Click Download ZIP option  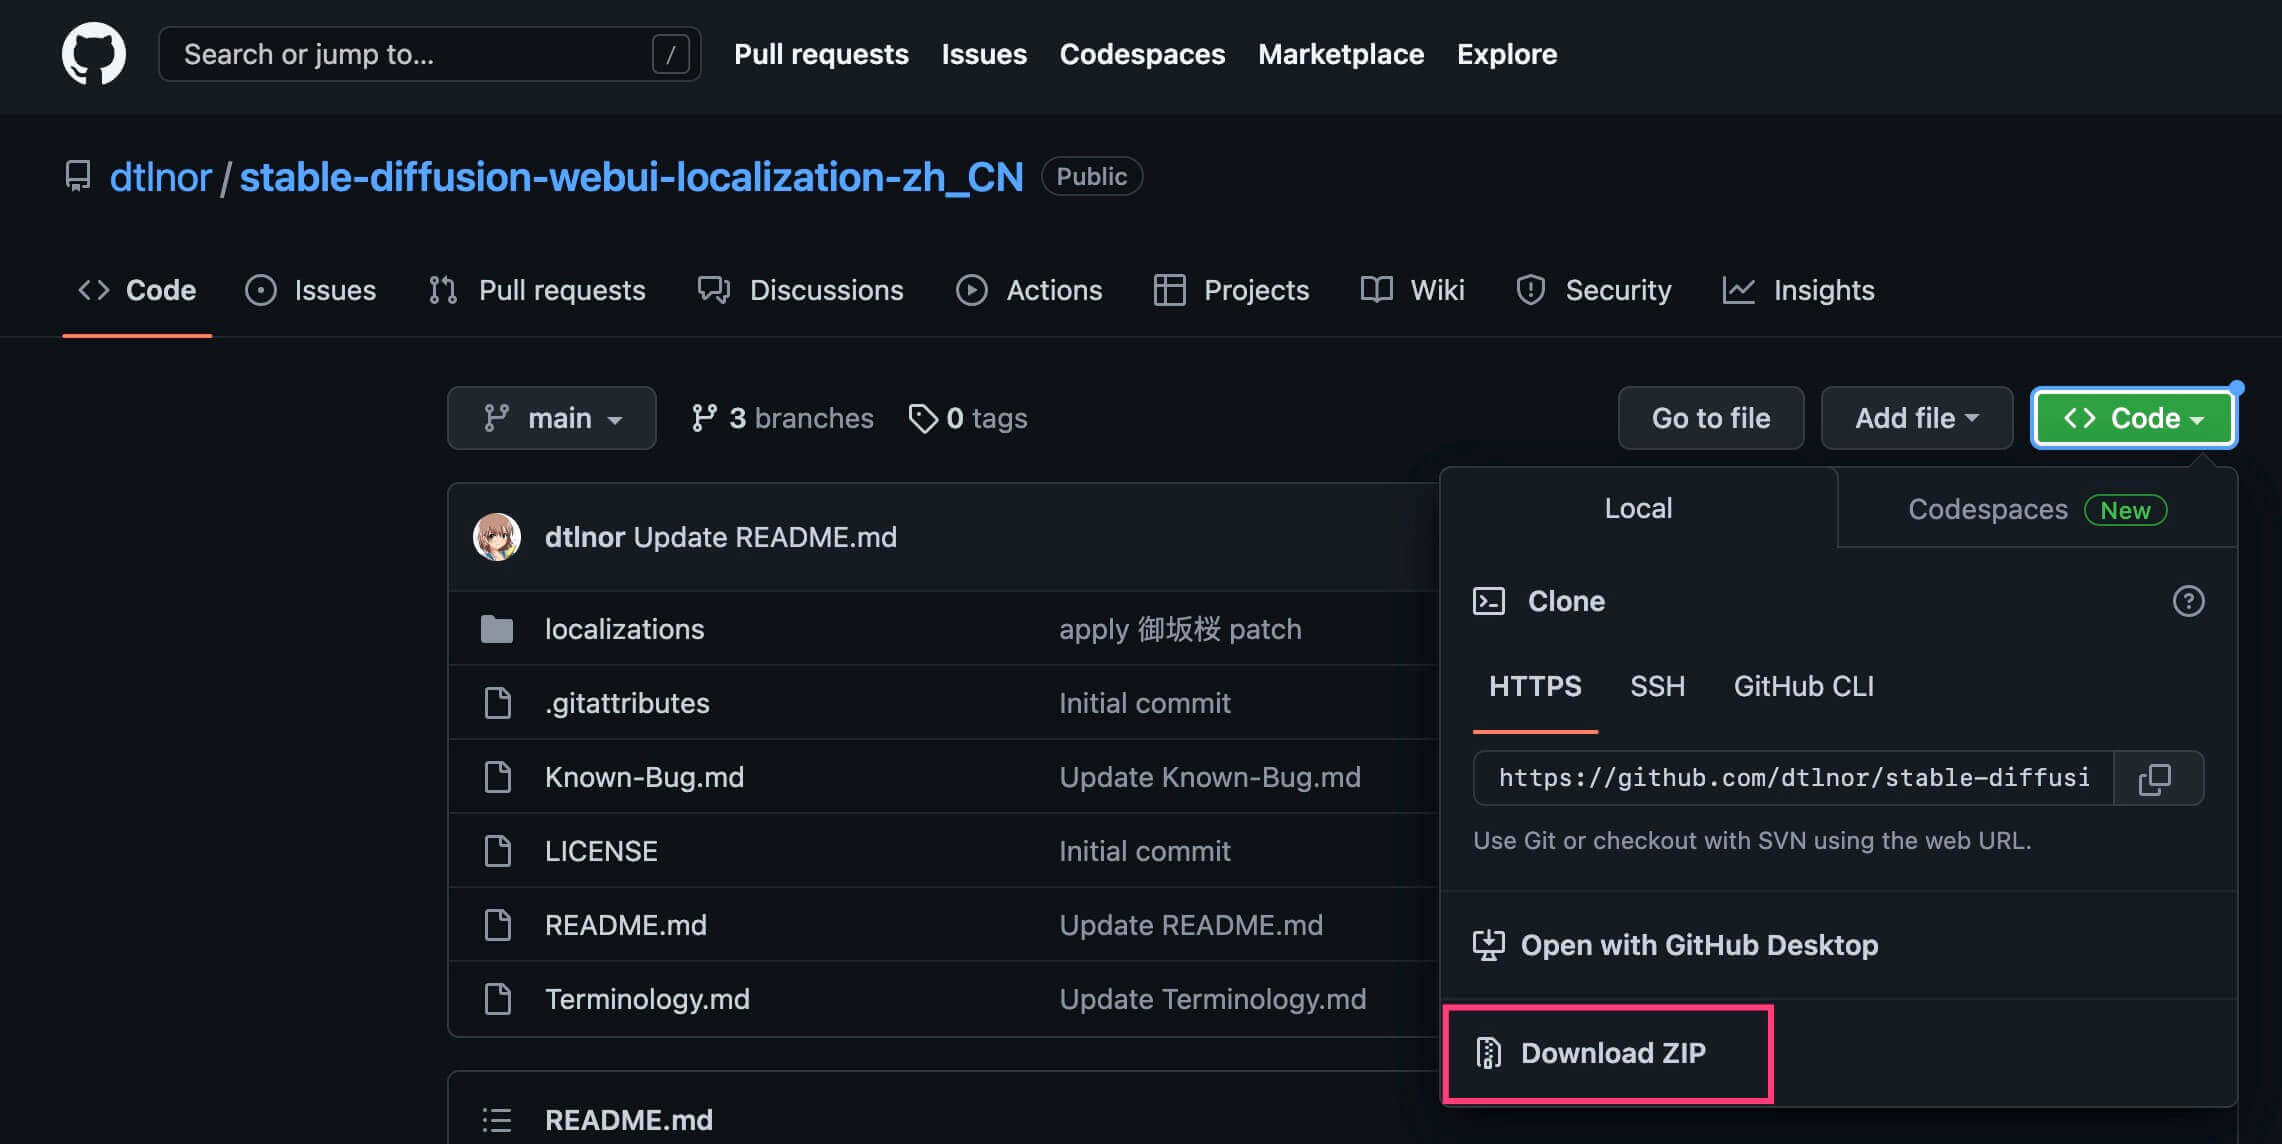tap(1610, 1053)
